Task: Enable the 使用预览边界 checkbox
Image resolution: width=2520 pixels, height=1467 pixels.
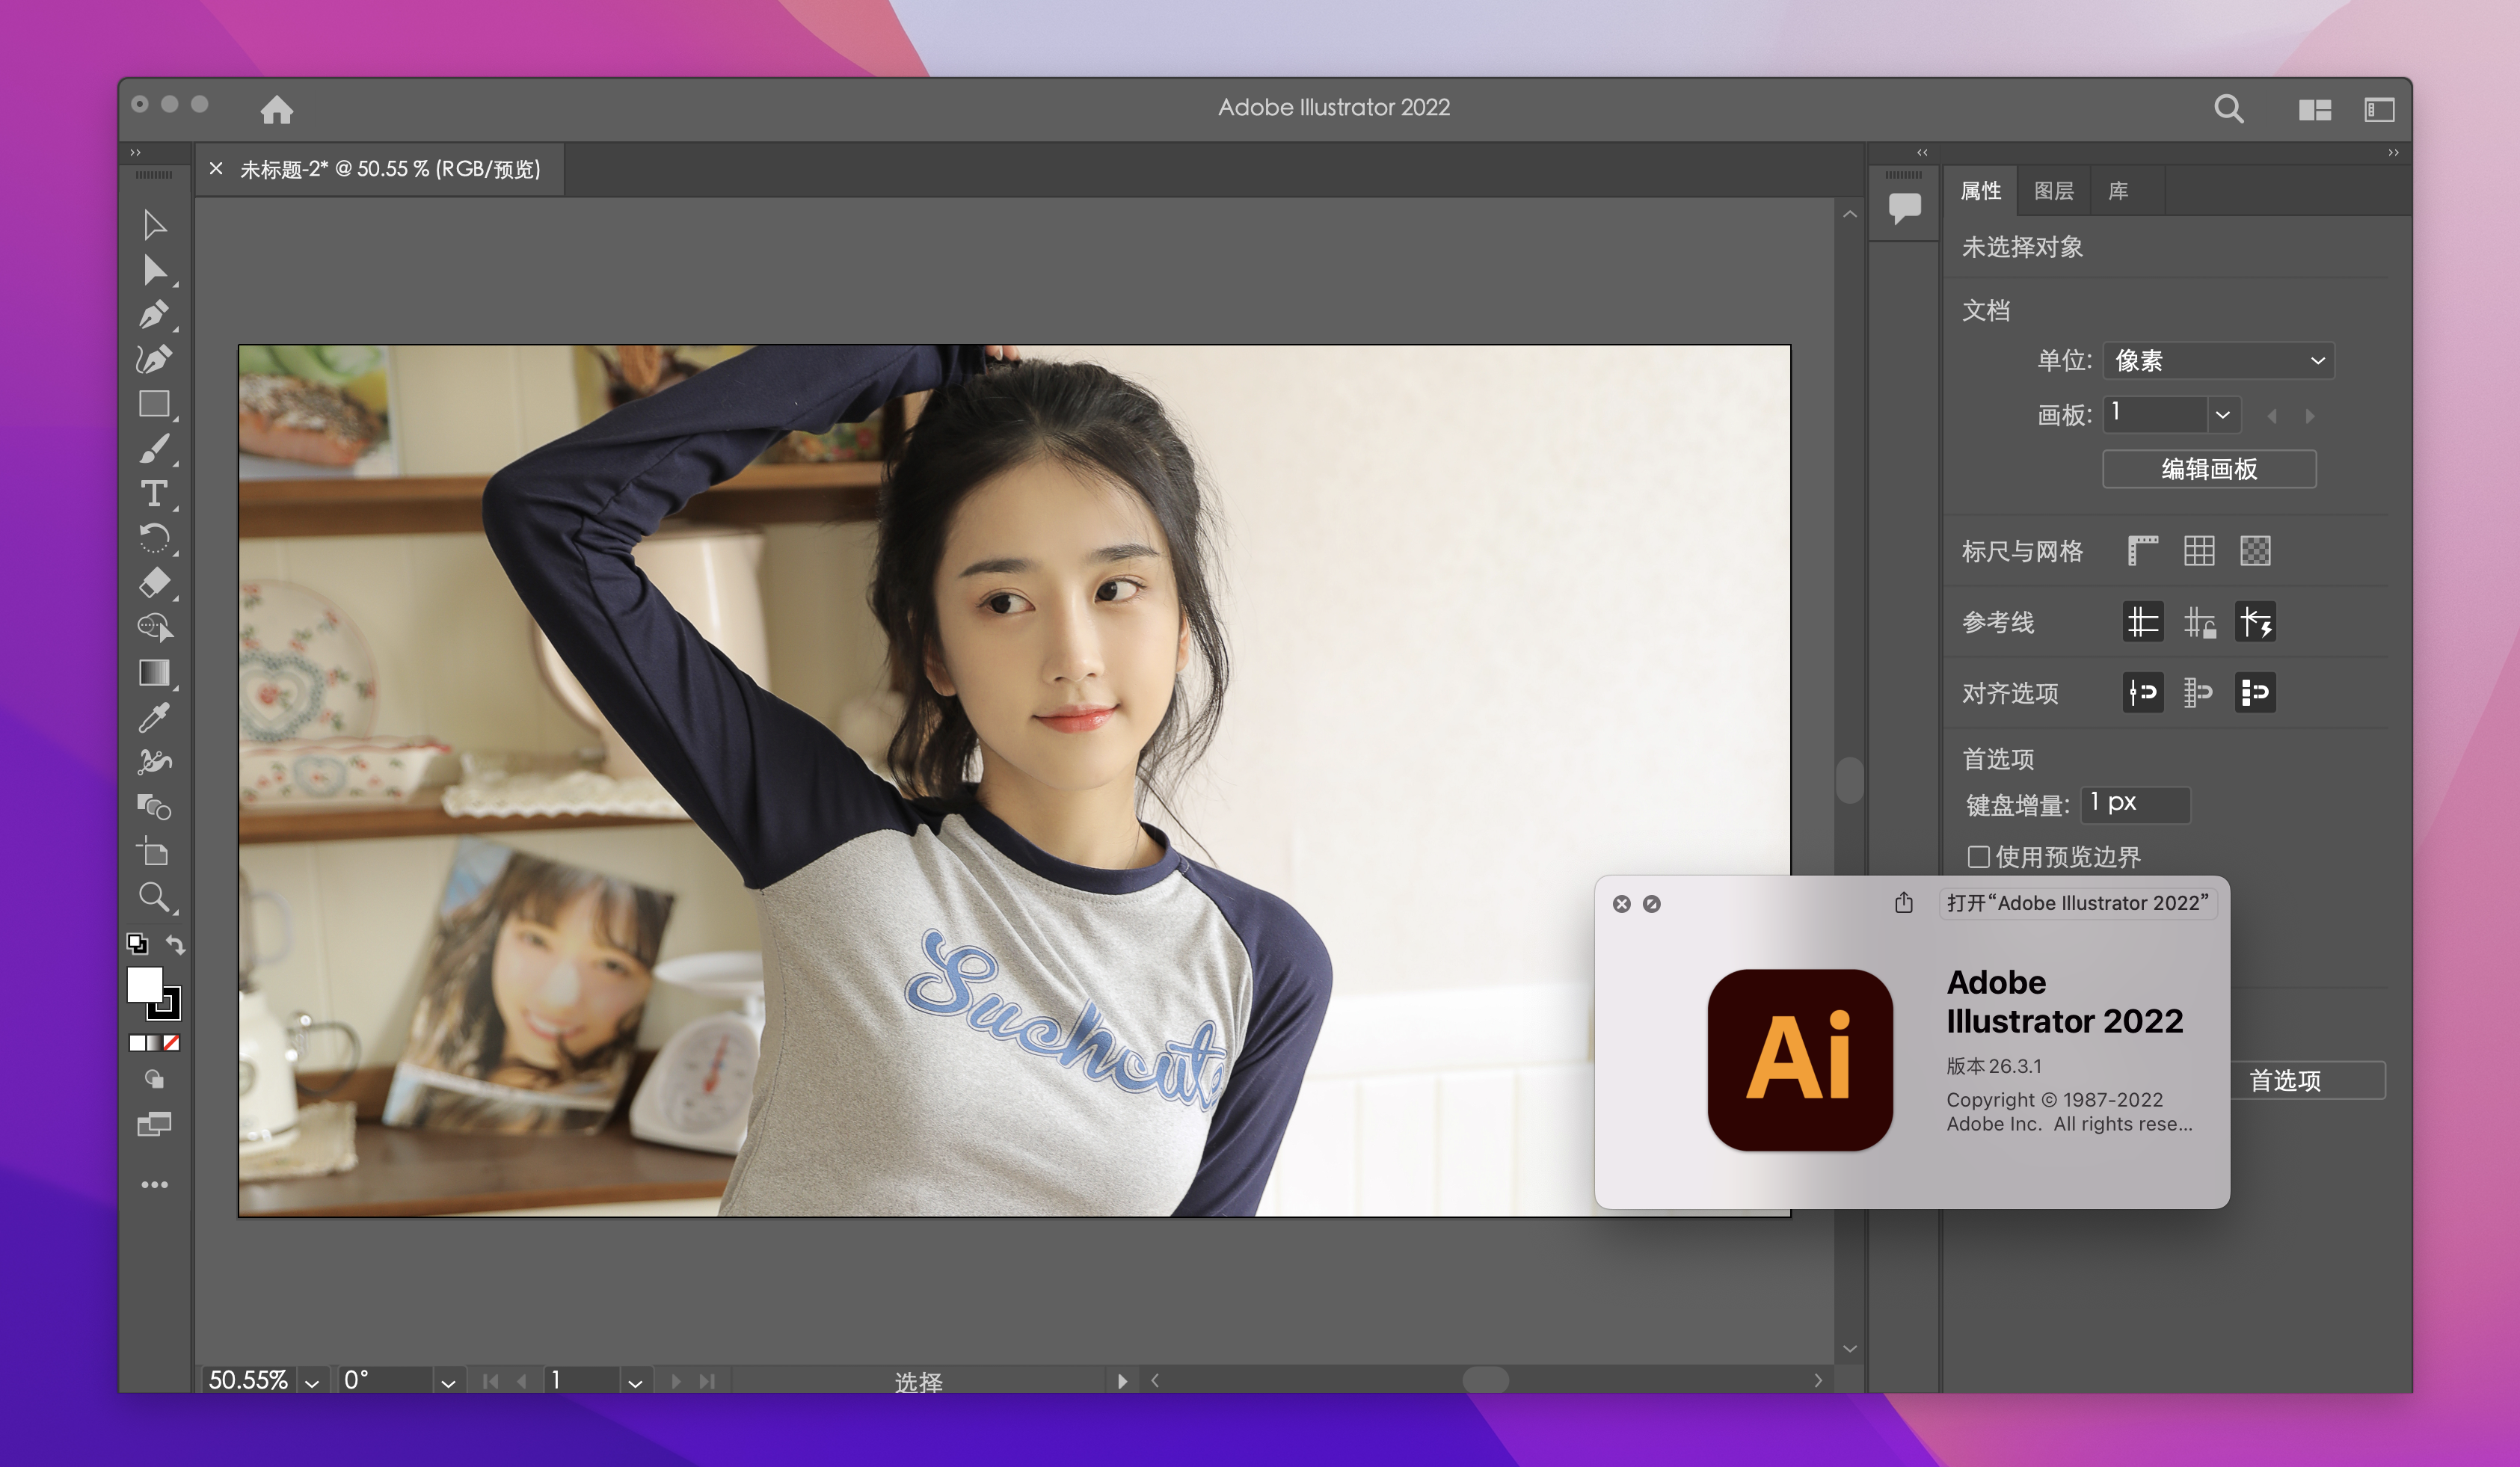Action: coord(1978,857)
